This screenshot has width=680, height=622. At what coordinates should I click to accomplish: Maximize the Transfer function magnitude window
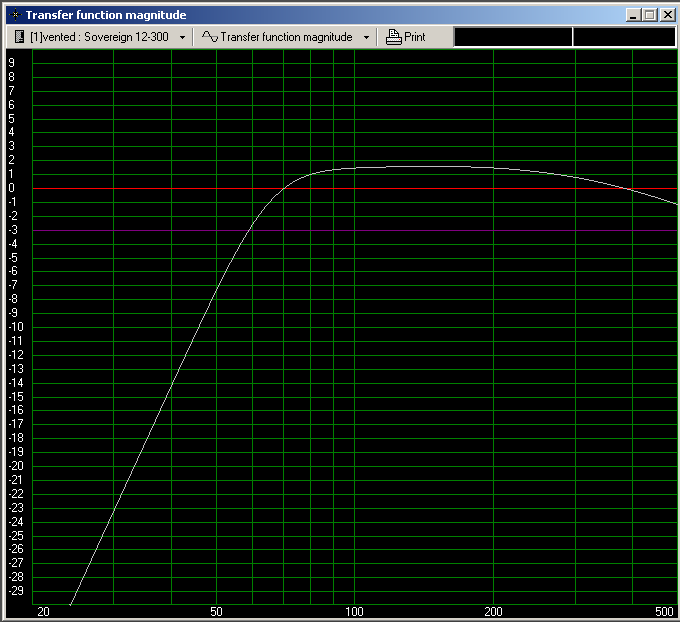[x=649, y=15]
